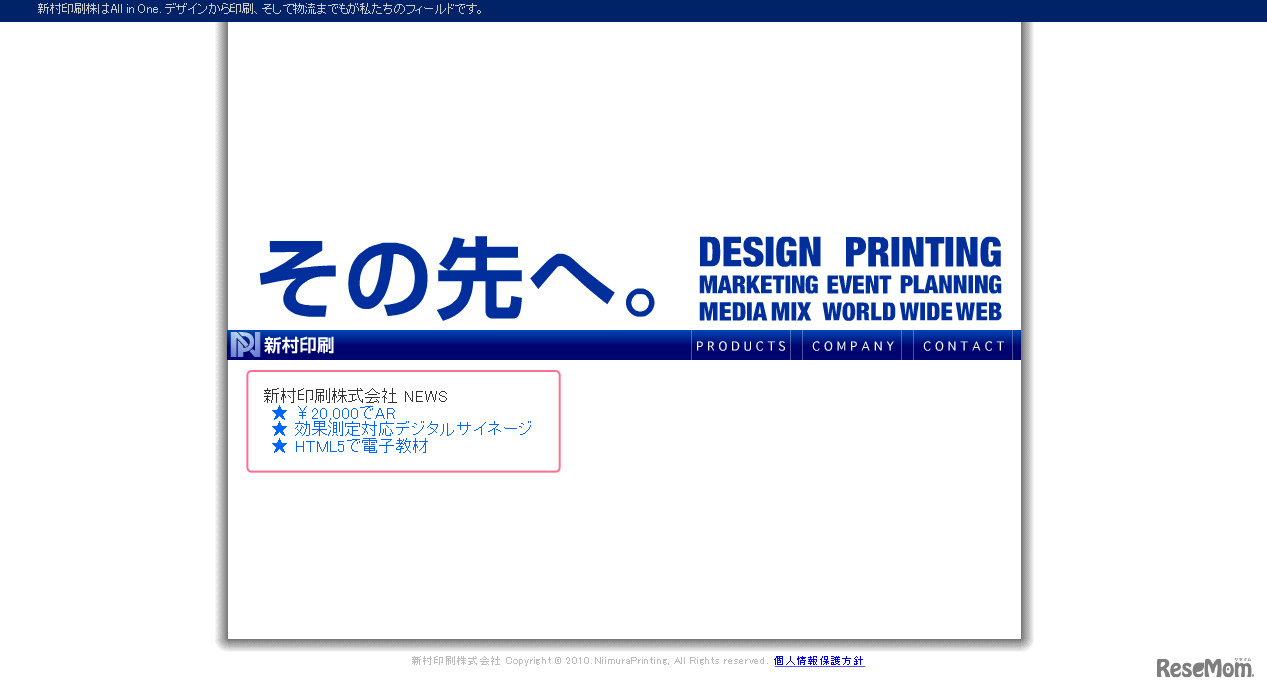Screen dimensions: 1267x691
Task: Click the 新村印刷株式会社 NEWS heading
Action: 355,396
